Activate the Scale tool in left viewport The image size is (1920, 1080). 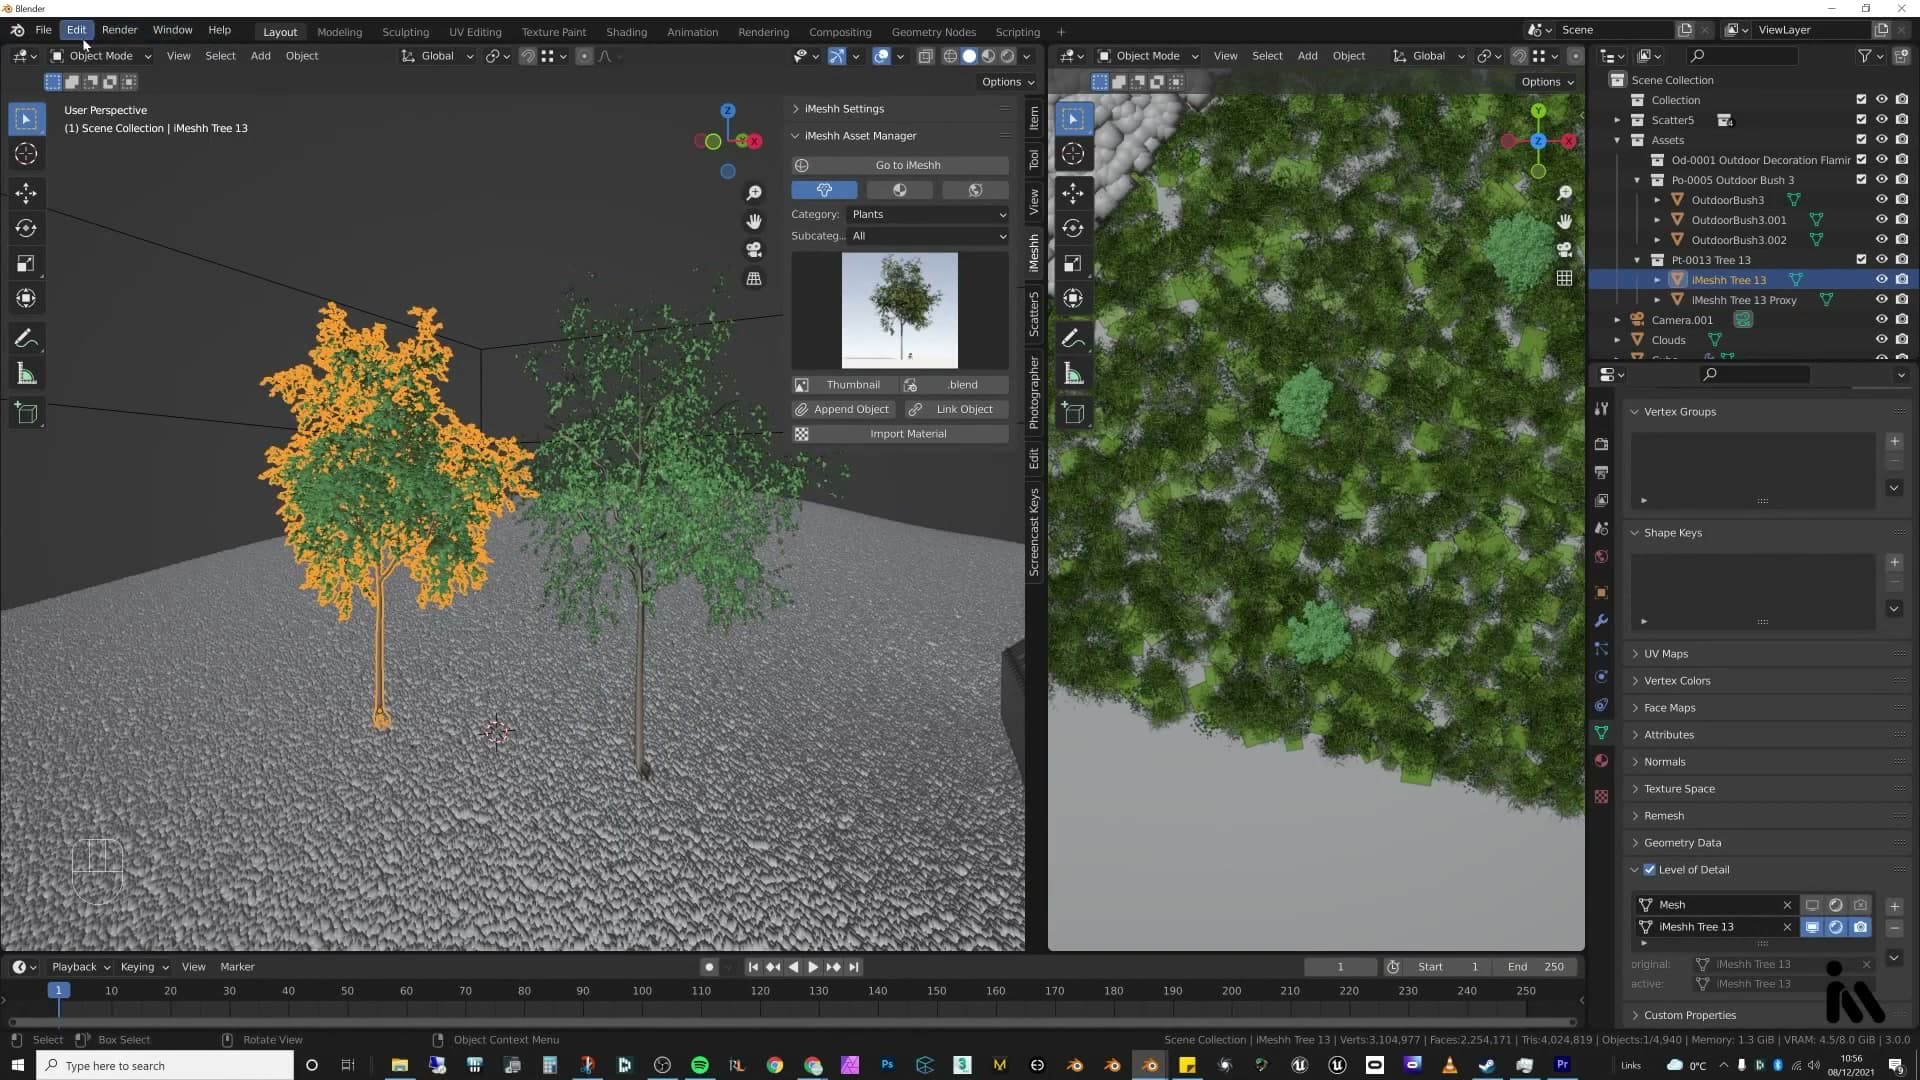[x=26, y=263]
